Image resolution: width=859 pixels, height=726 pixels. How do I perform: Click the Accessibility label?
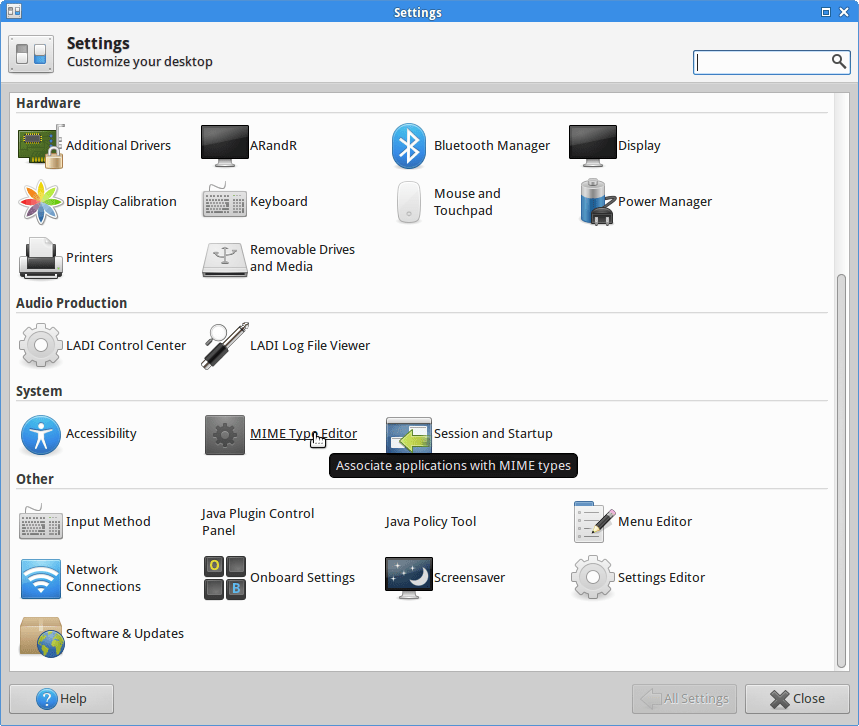pos(101,433)
